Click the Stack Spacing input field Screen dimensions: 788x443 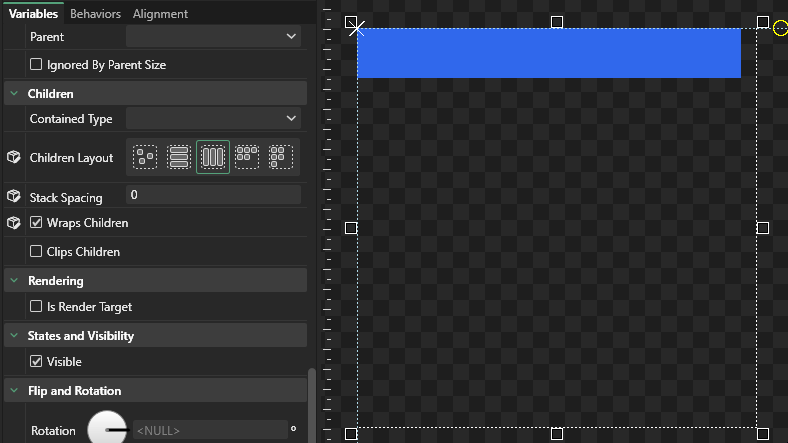point(213,195)
